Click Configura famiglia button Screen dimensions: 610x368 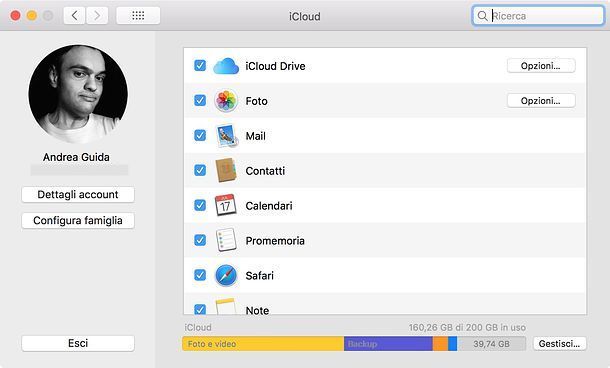tap(78, 221)
